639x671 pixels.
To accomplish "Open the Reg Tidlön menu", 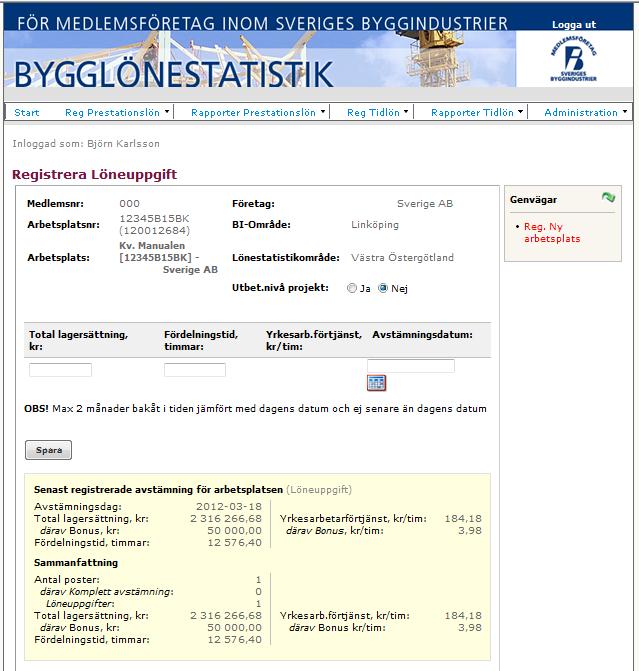I will pyautogui.click(x=373, y=113).
